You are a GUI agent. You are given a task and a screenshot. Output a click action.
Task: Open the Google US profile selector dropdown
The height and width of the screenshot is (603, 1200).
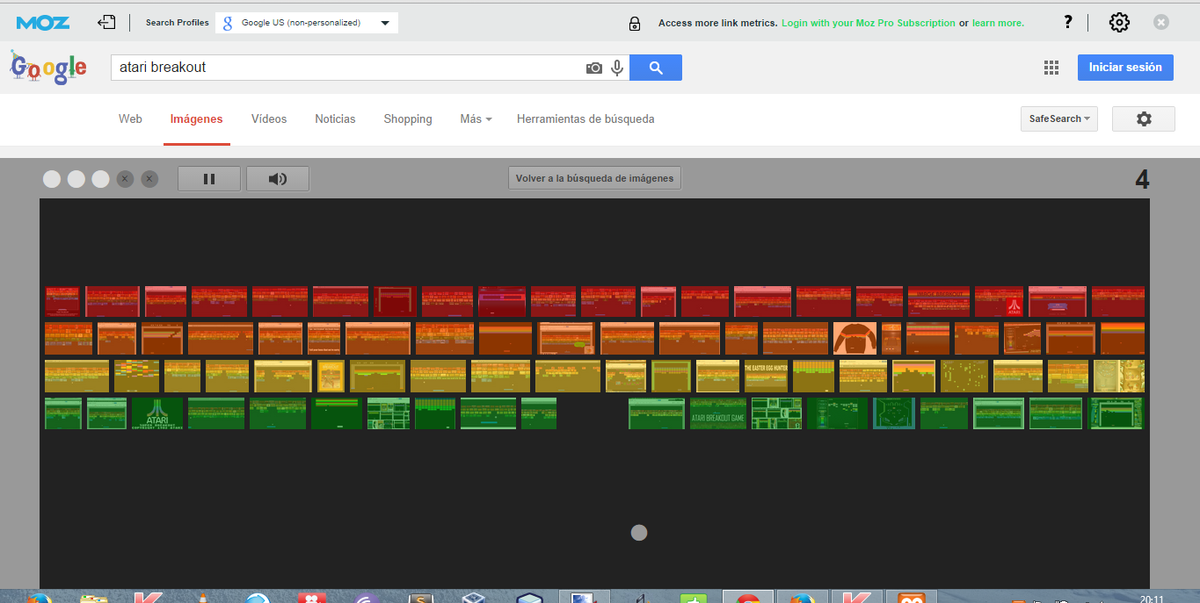coord(307,21)
